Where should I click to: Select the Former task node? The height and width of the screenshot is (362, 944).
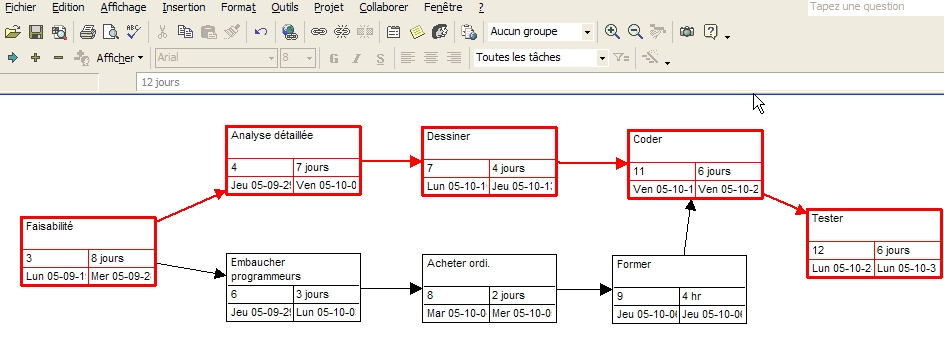680,290
